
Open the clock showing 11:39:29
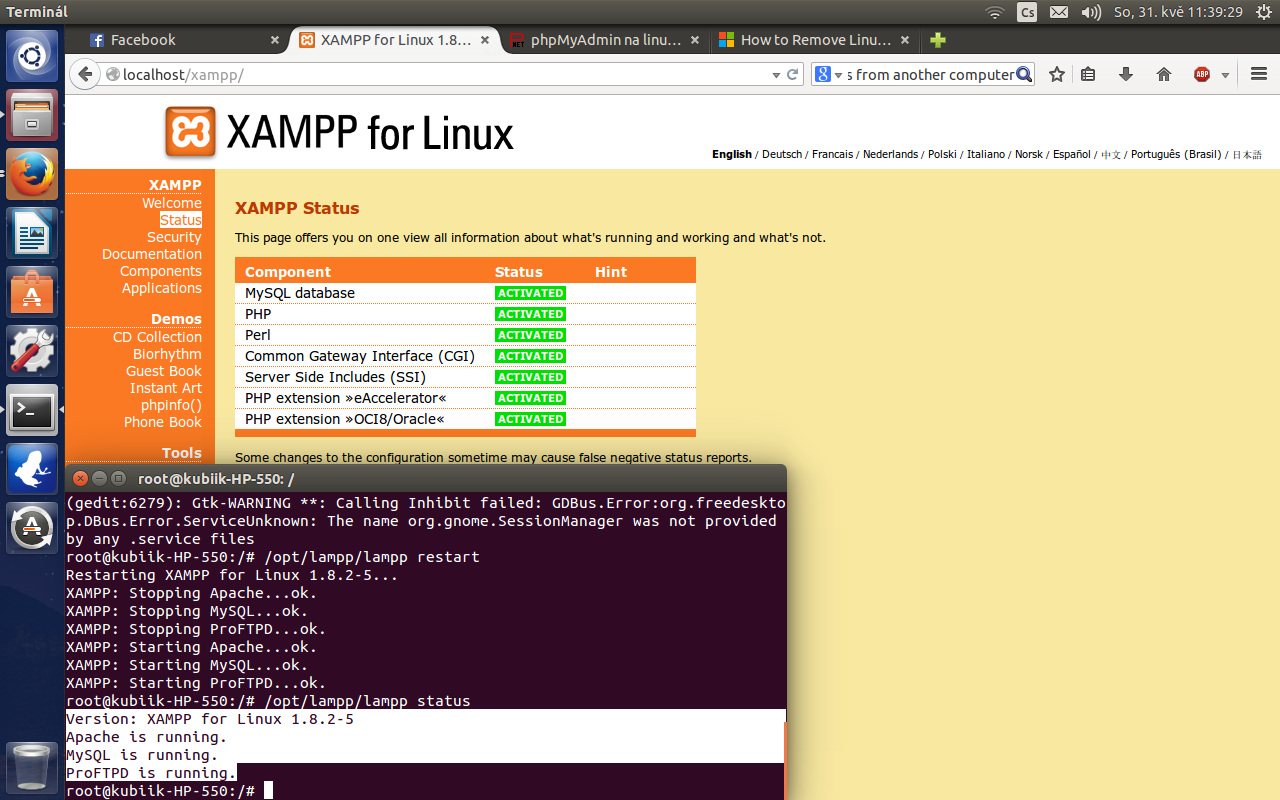pos(1179,12)
